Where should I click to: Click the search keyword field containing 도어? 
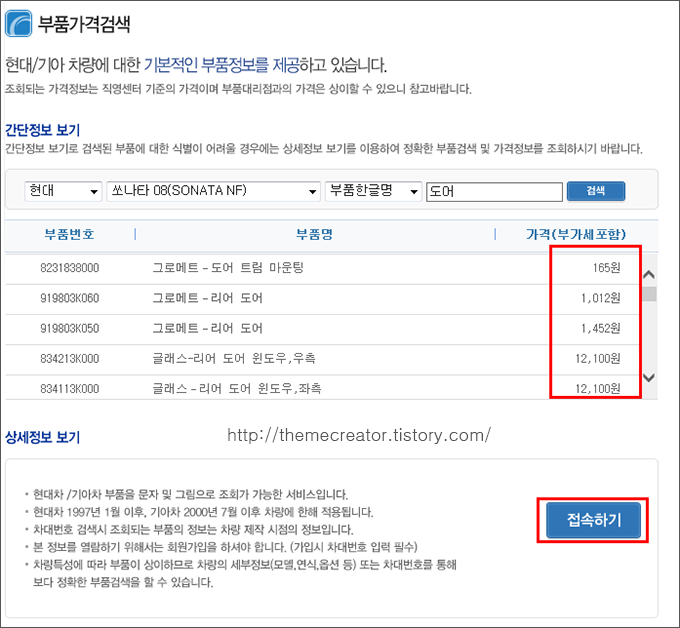(494, 192)
